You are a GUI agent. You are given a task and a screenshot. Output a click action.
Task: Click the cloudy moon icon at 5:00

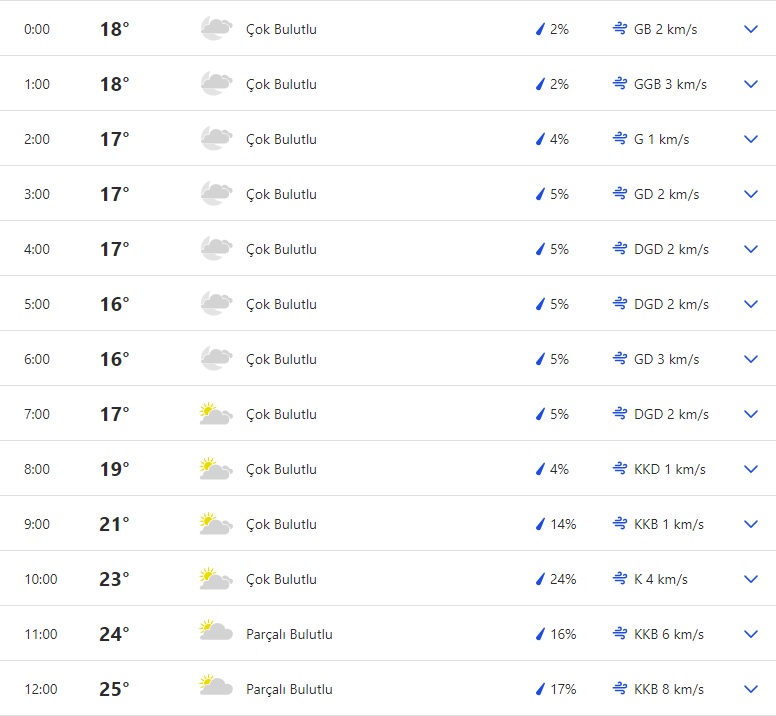(x=216, y=304)
